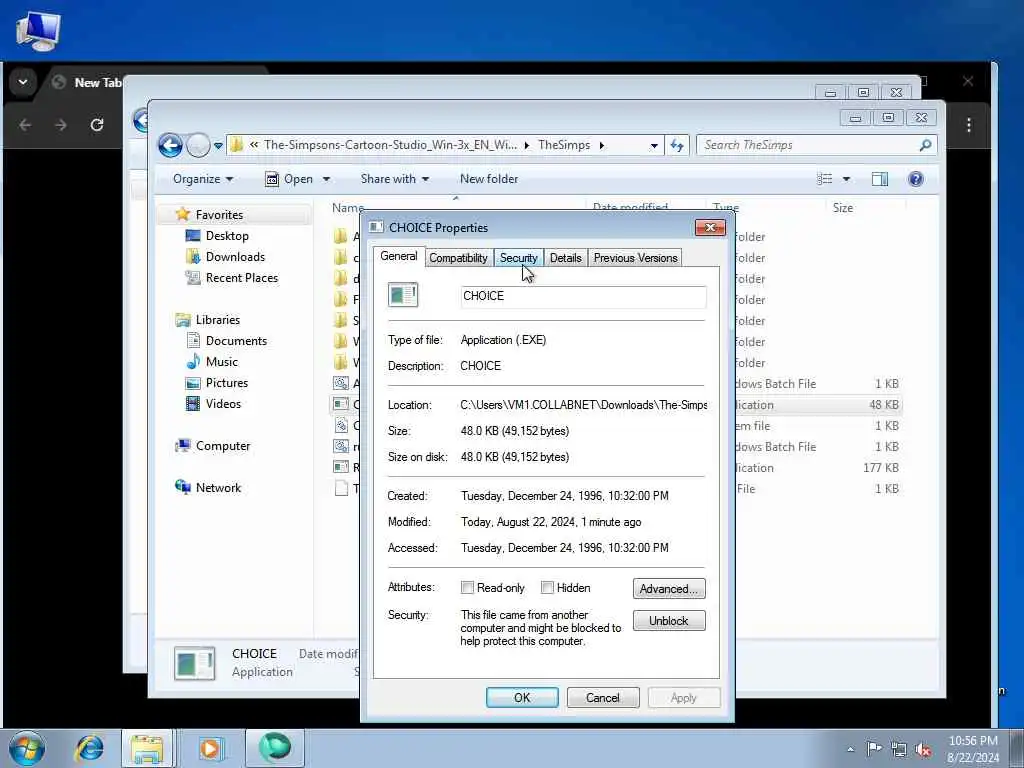Click the search magnifier icon
Screen dimensions: 1024x768
click(925, 145)
